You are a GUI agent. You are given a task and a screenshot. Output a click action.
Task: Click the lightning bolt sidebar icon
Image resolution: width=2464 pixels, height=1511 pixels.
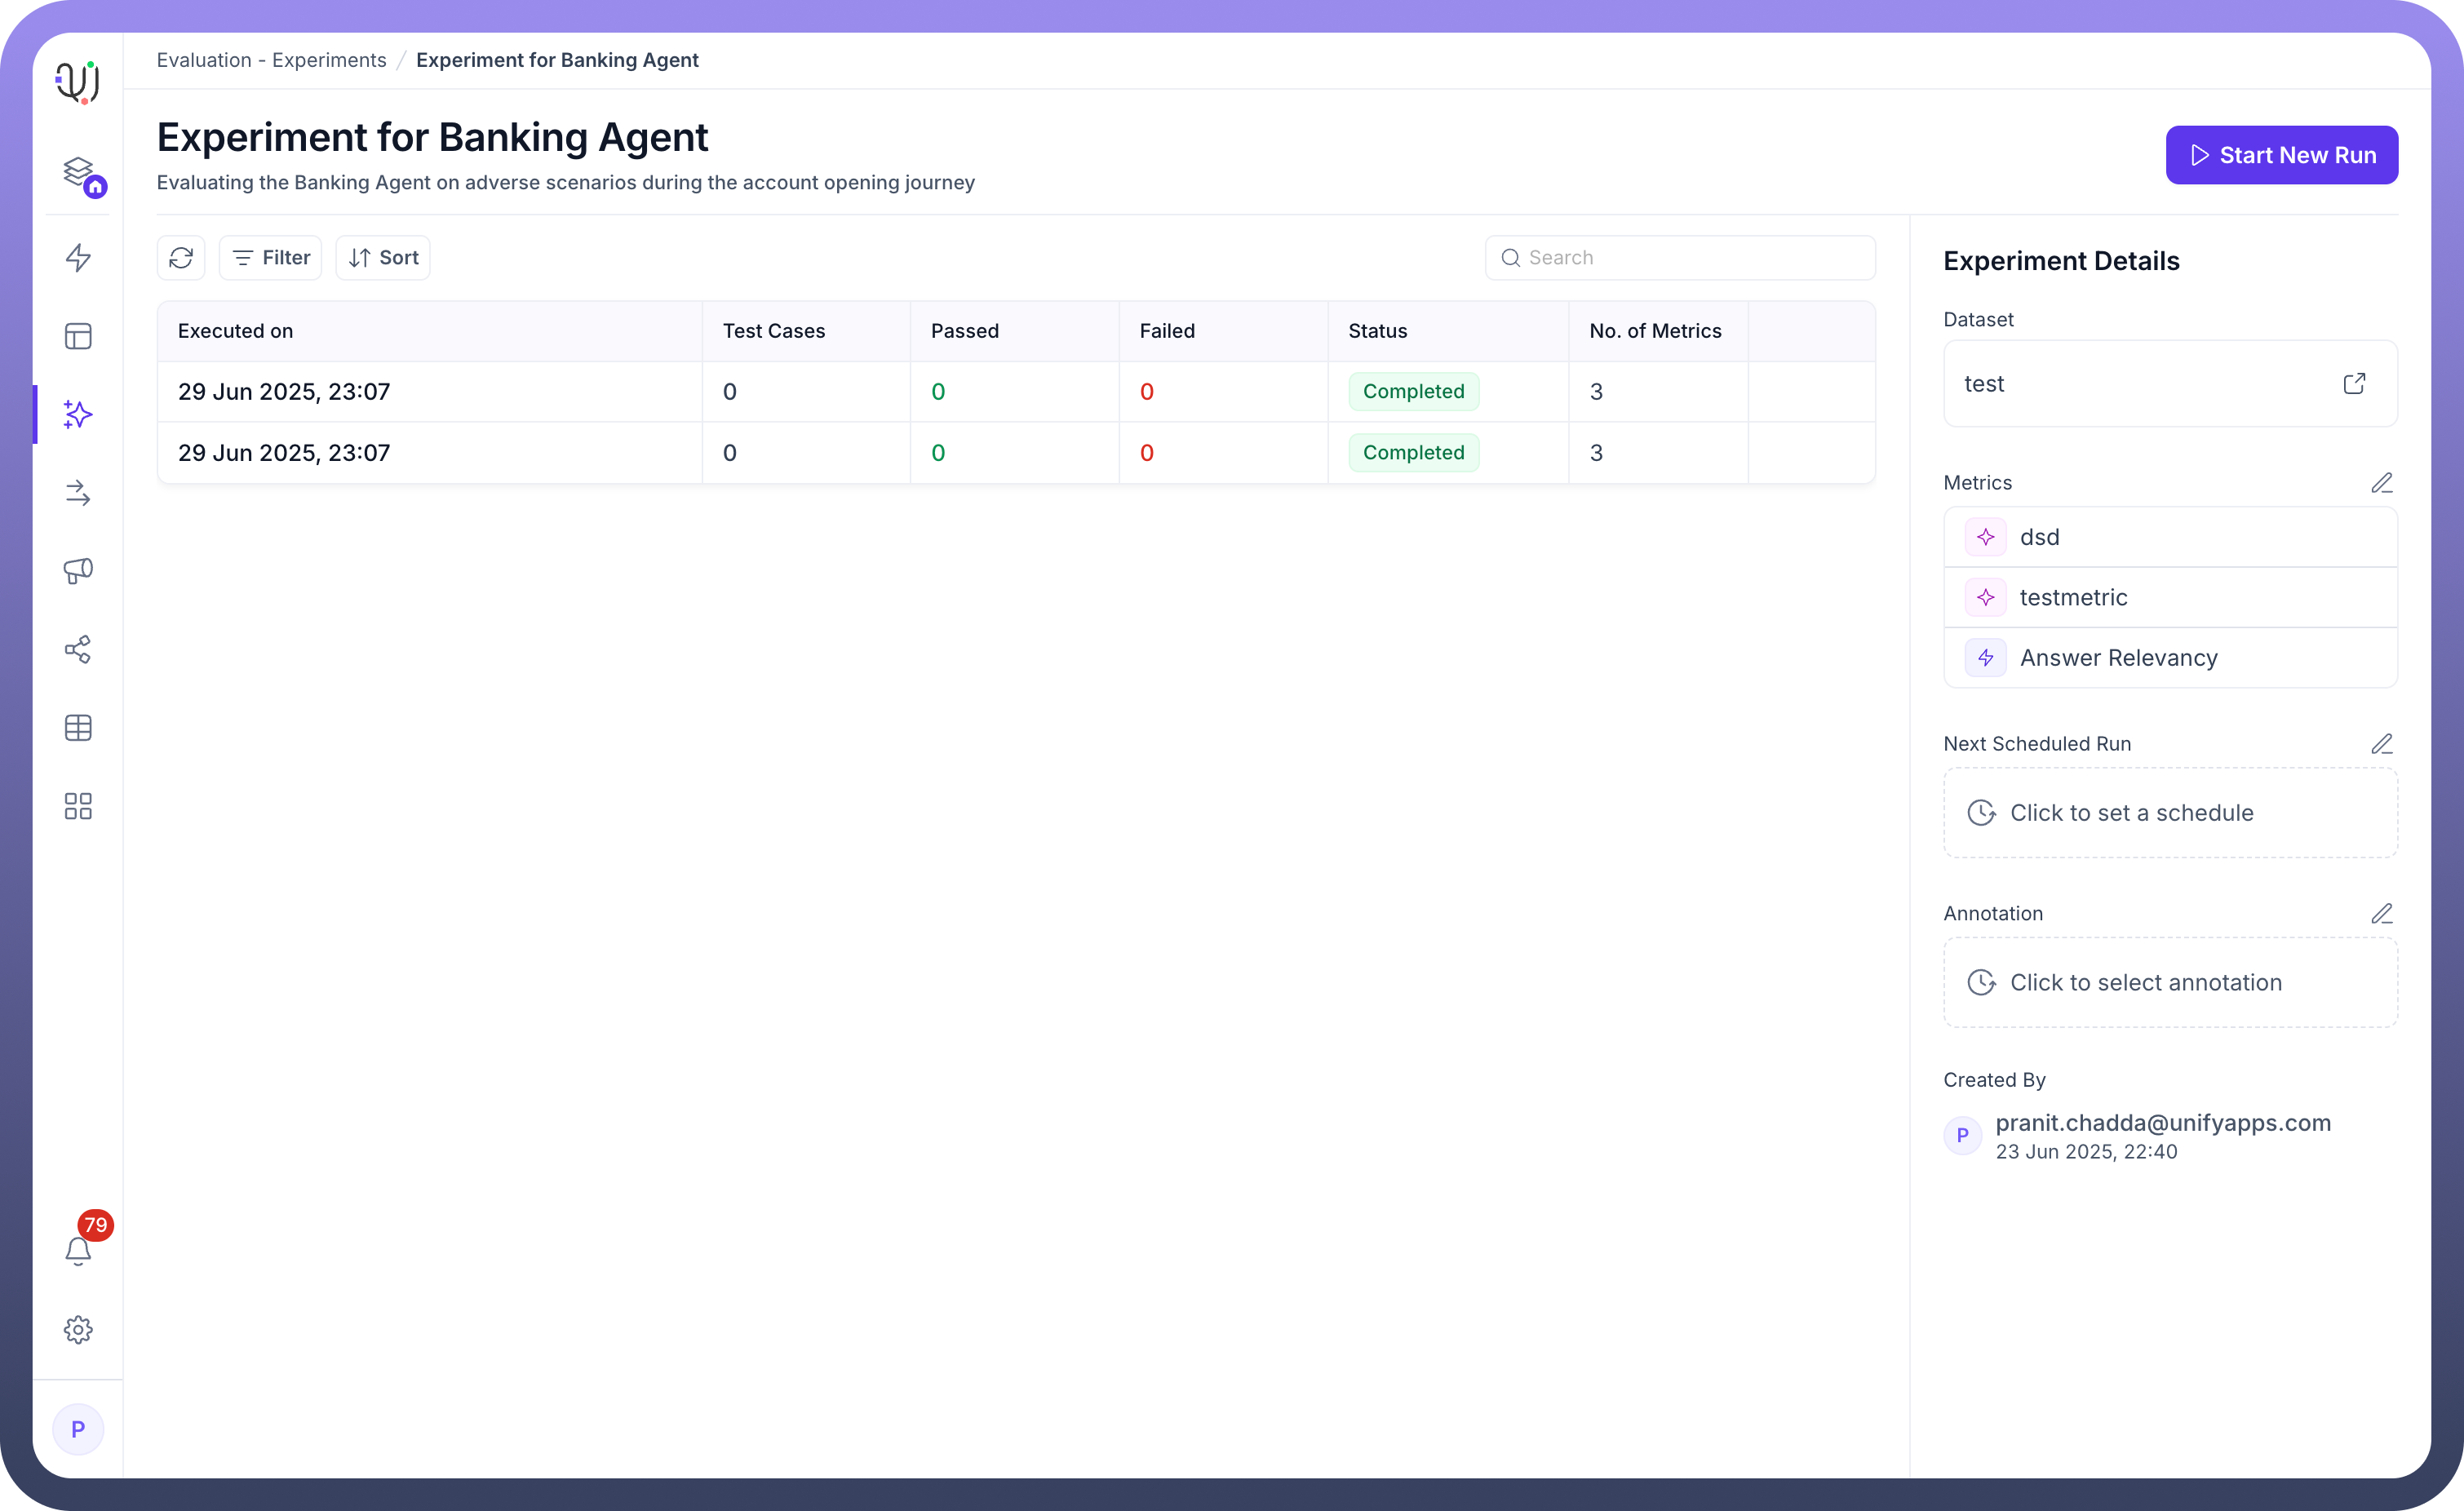coord(78,258)
